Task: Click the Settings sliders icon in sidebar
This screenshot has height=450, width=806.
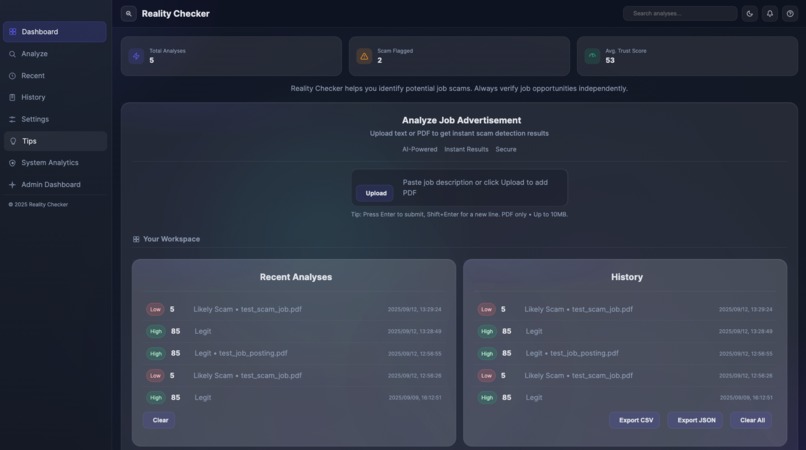Action: point(12,119)
